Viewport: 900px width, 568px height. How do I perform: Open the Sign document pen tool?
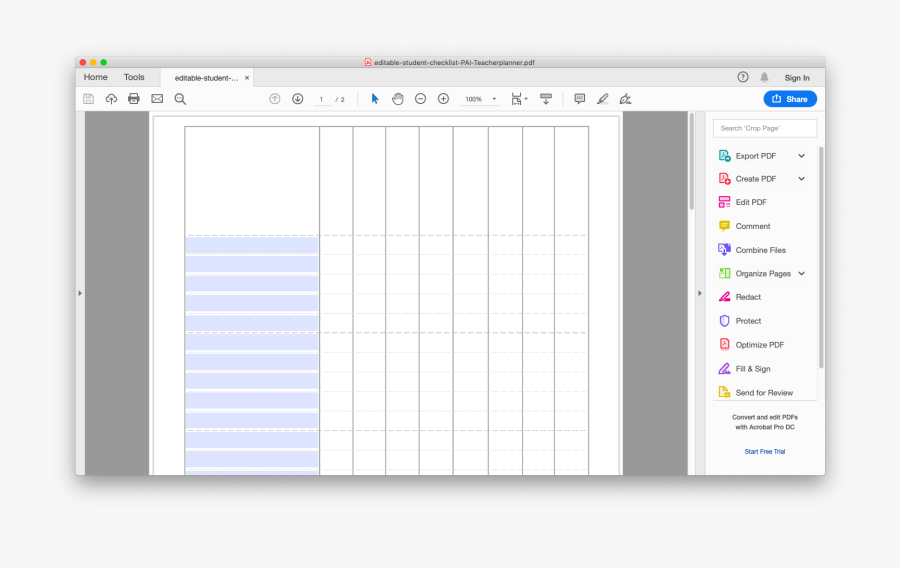pyautogui.click(x=626, y=99)
